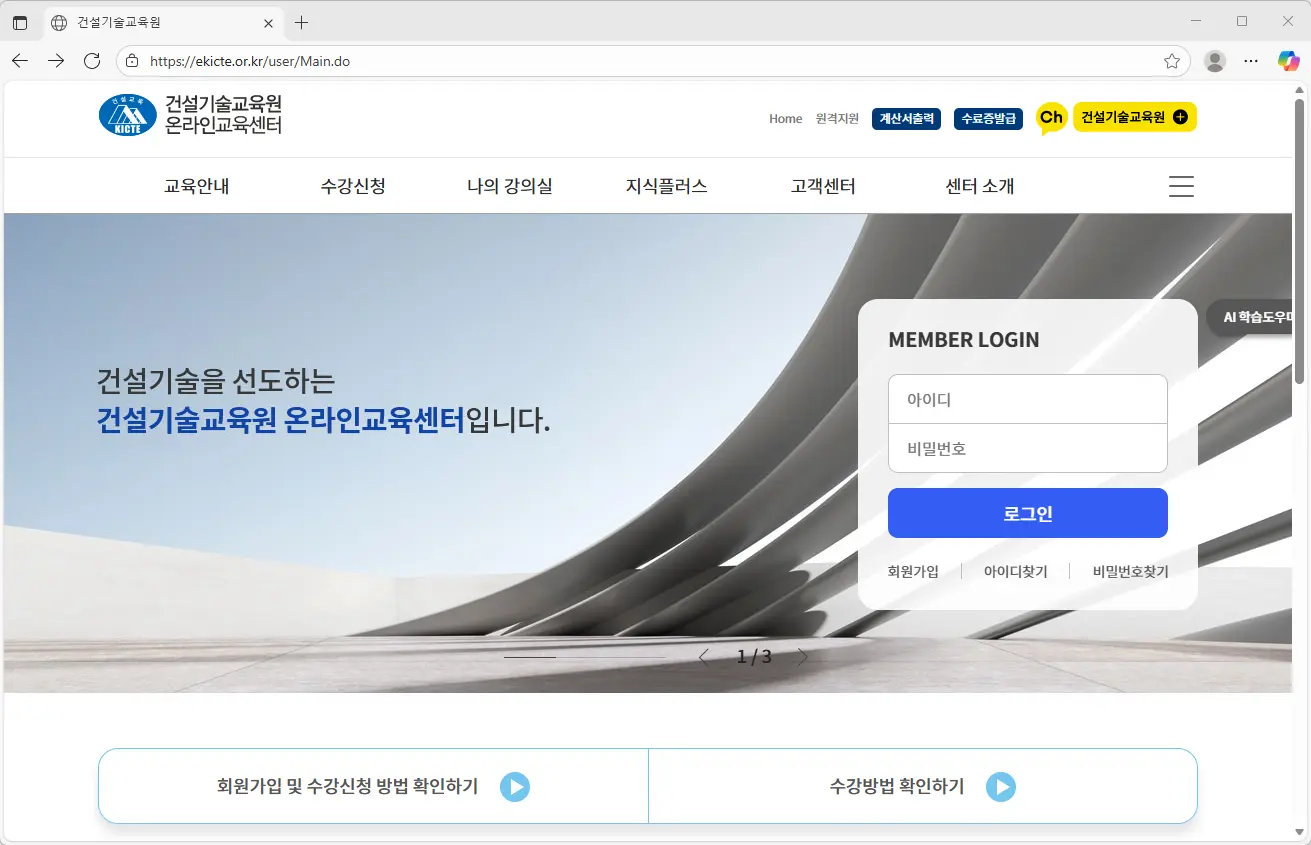
Task: Play the 수강방법 확인하기 video
Action: (x=1001, y=787)
